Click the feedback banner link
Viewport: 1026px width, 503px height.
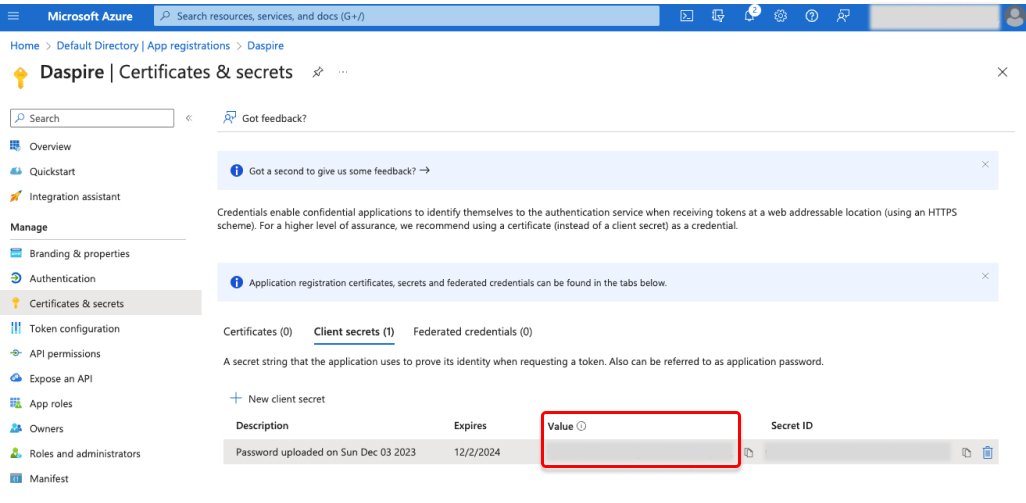pos(339,171)
